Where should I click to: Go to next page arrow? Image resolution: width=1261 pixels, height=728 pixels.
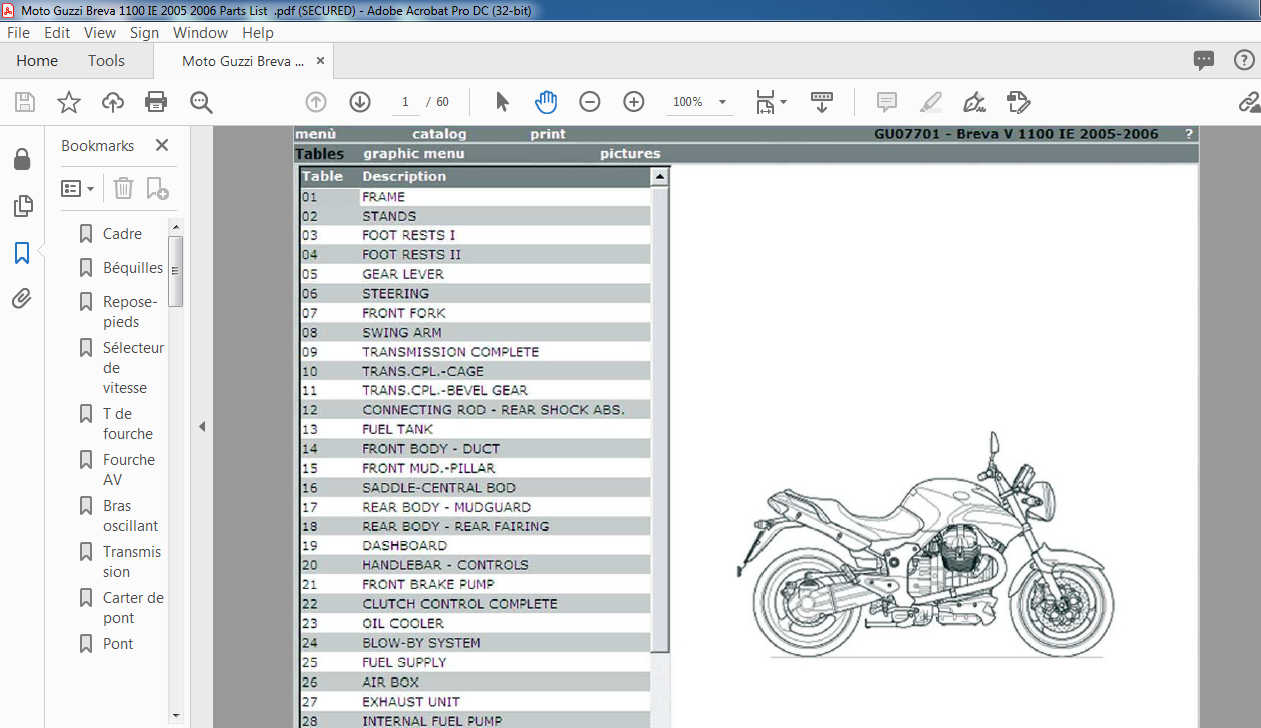[360, 102]
